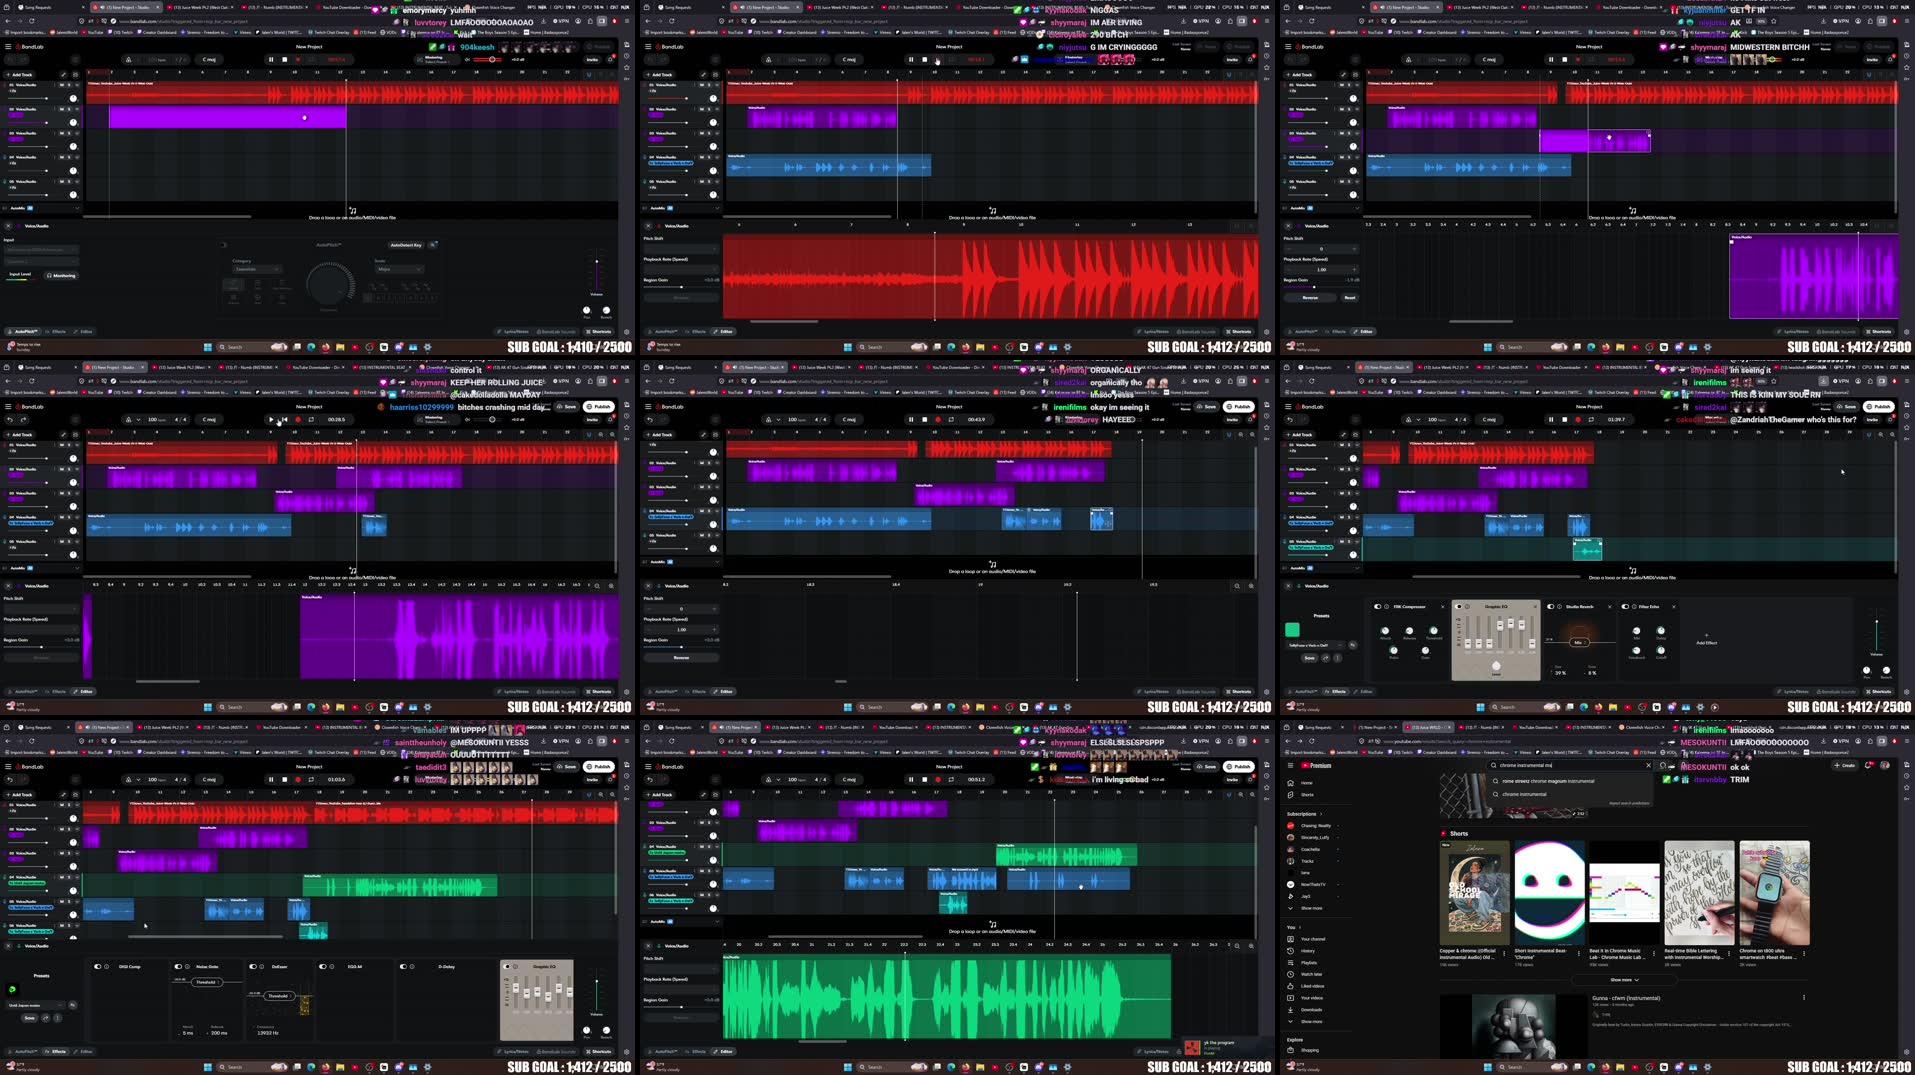The width and height of the screenshot is (1915, 1075).
Task: Disable the Studio Reverb effect toggle
Action: pyautogui.click(x=1551, y=606)
